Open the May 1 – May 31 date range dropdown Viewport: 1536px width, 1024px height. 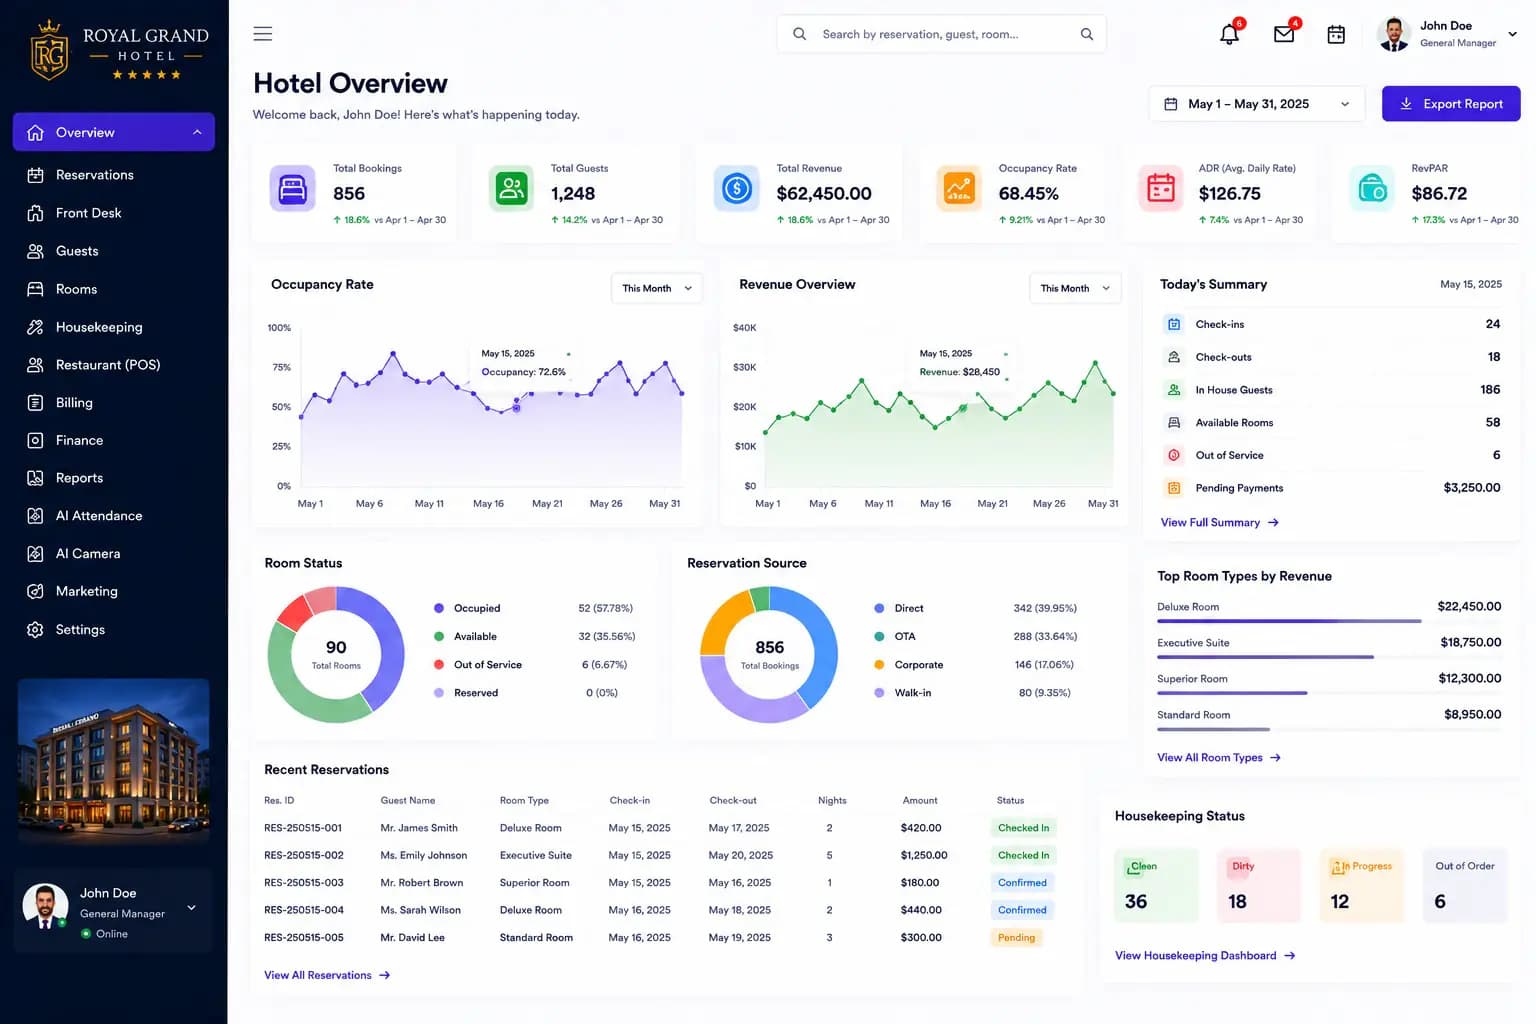coord(1257,104)
